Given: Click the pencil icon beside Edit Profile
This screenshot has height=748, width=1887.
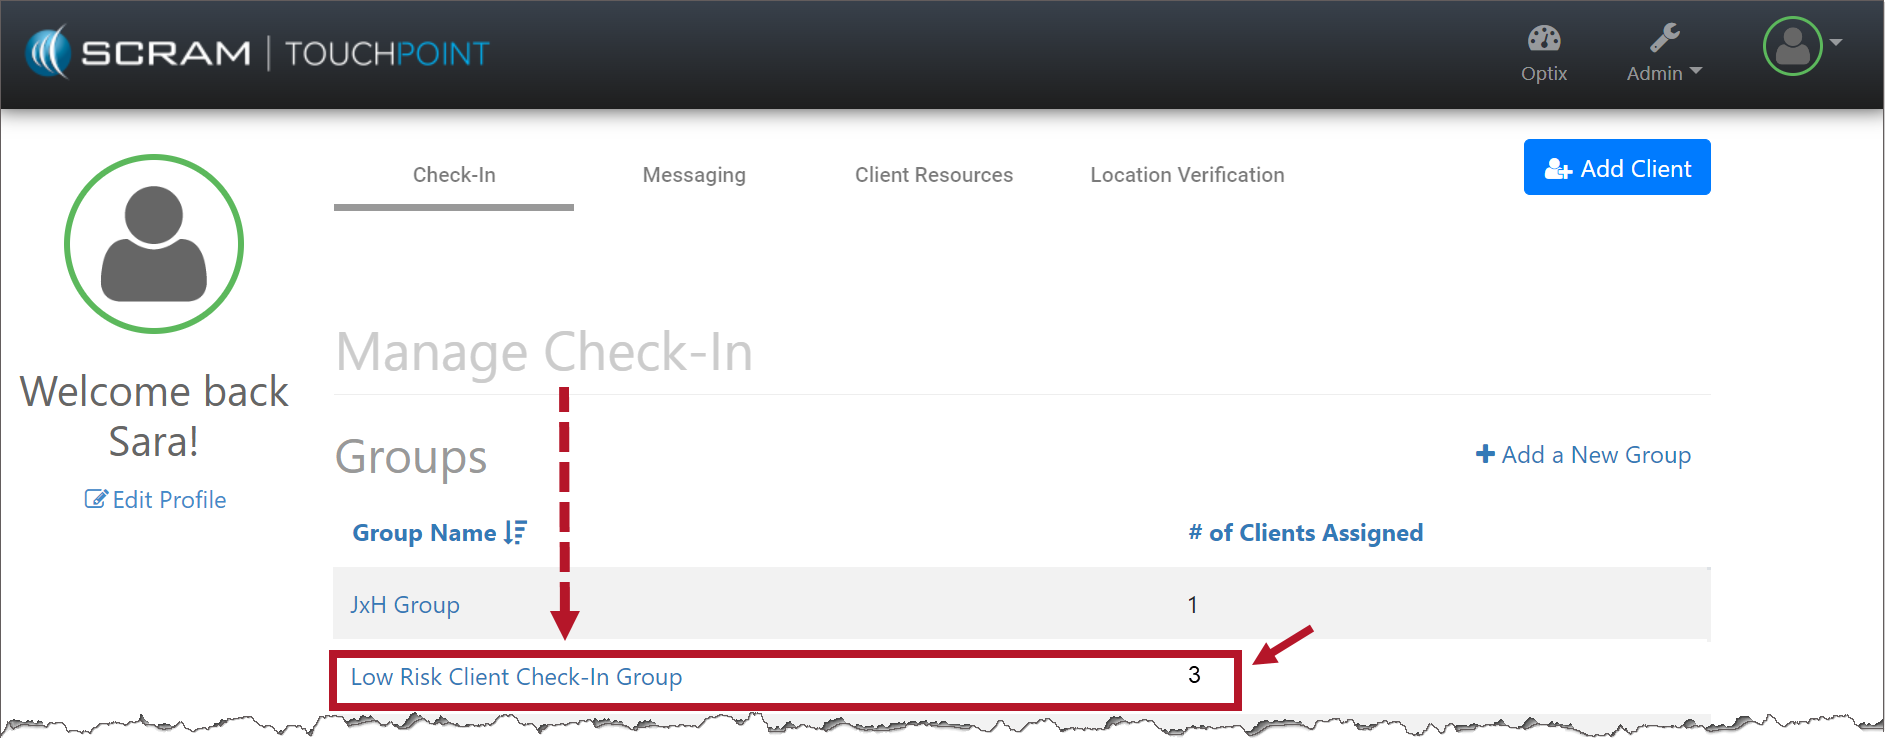Looking at the screenshot, I should point(96,499).
